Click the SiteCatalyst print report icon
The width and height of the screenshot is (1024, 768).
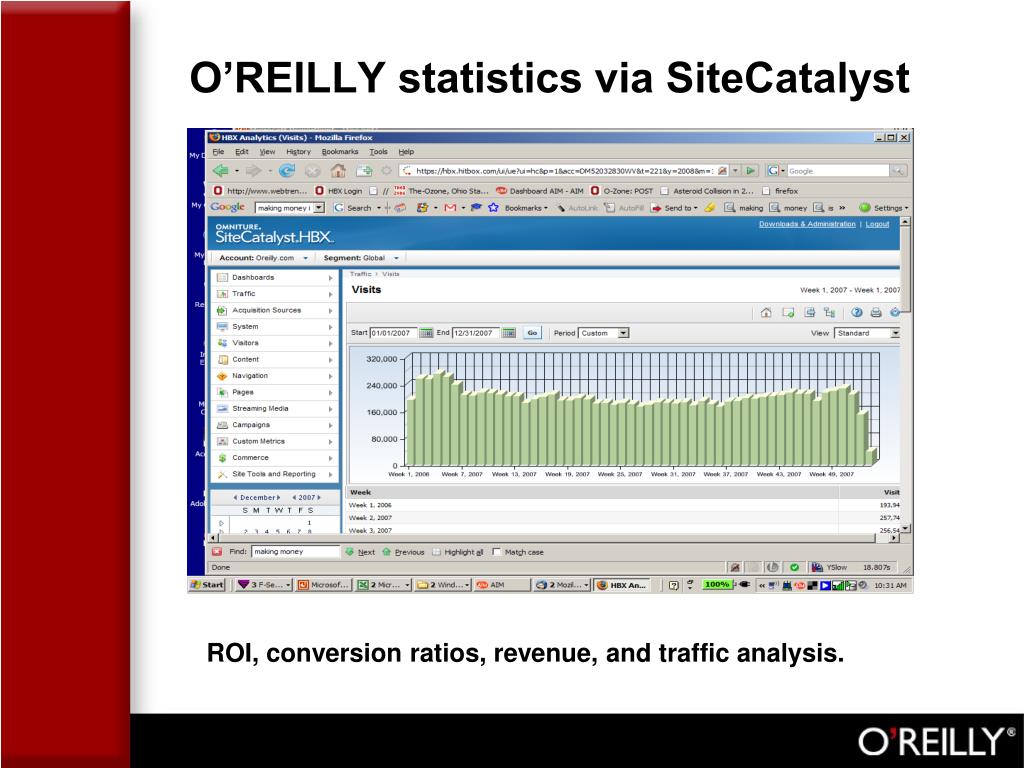(876, 313)
